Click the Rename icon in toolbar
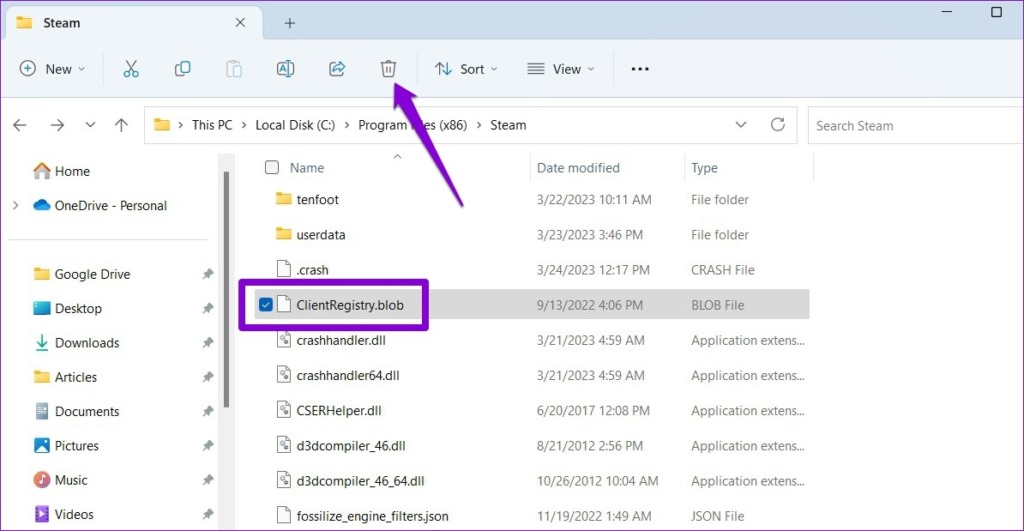This screenshot has width=1024, height=531. pyautogui.click(x=285, y=69)
